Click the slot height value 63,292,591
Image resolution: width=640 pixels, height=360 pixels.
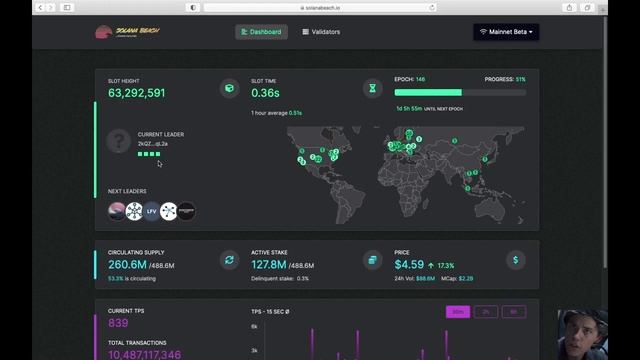coord(137,93)
